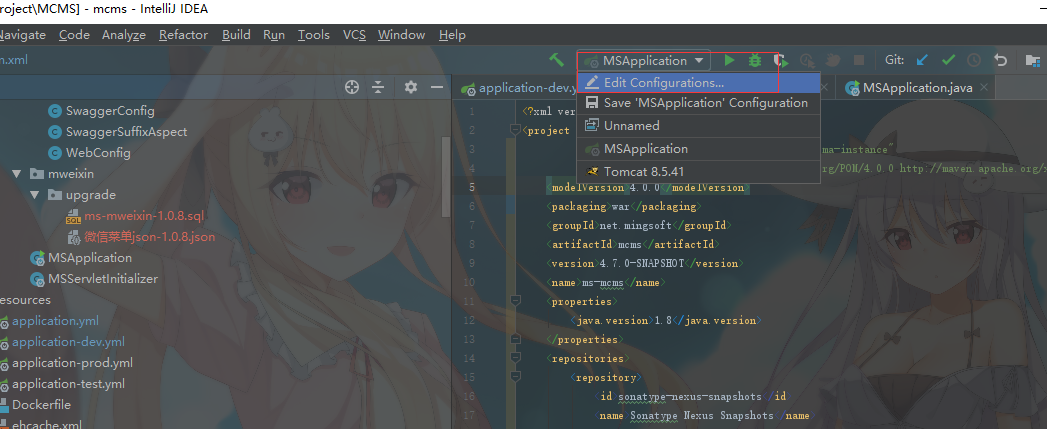Pick the Unnamed run configuration
1047x429 pixels.
(x=698, y=126)
